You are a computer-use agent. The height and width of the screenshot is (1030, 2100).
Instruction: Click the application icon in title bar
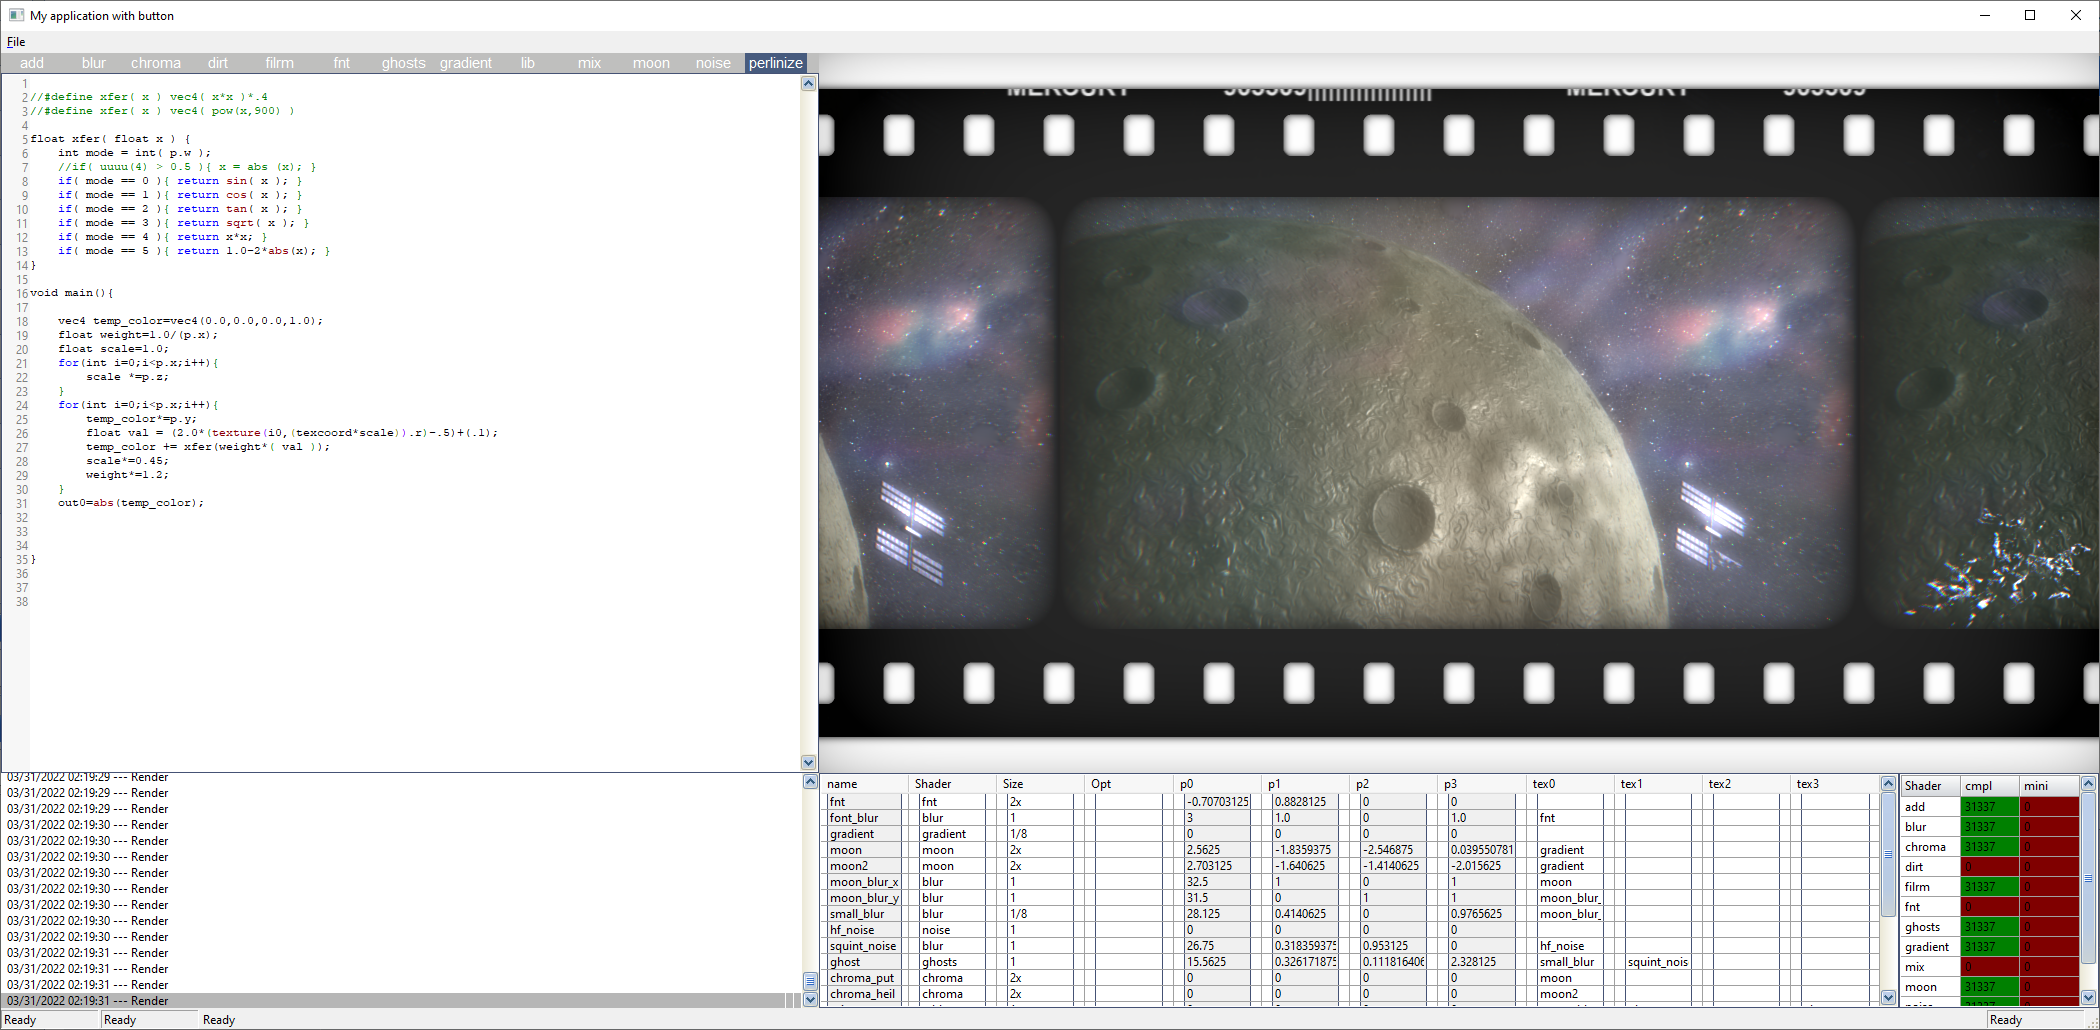click(x=16, y=15)
